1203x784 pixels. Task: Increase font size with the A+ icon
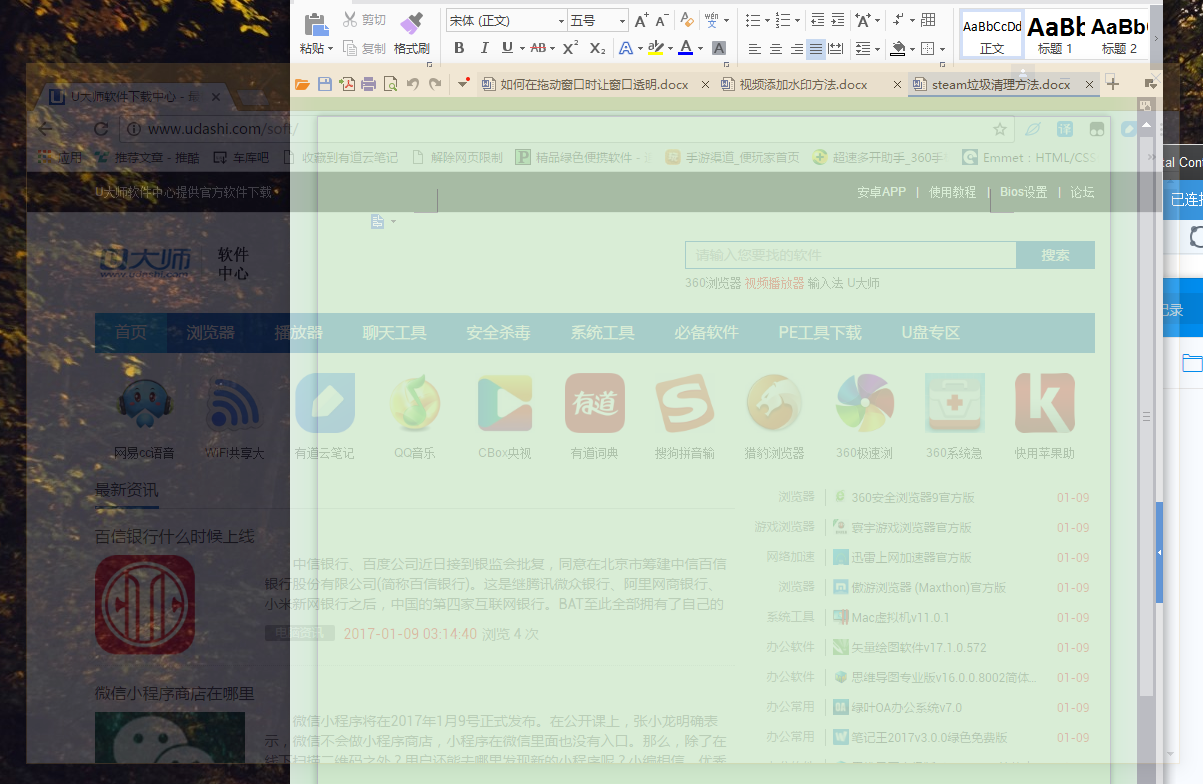click(642, 20)
